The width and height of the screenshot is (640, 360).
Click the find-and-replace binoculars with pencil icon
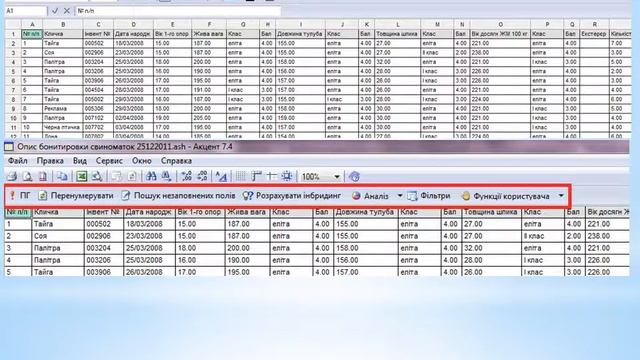167,176
